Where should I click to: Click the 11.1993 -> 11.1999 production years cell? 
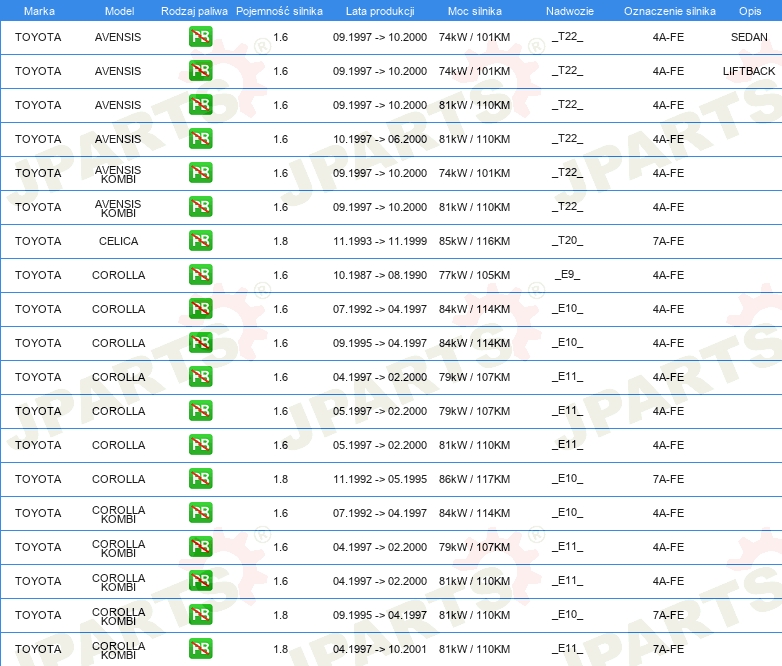pos(380,241)
